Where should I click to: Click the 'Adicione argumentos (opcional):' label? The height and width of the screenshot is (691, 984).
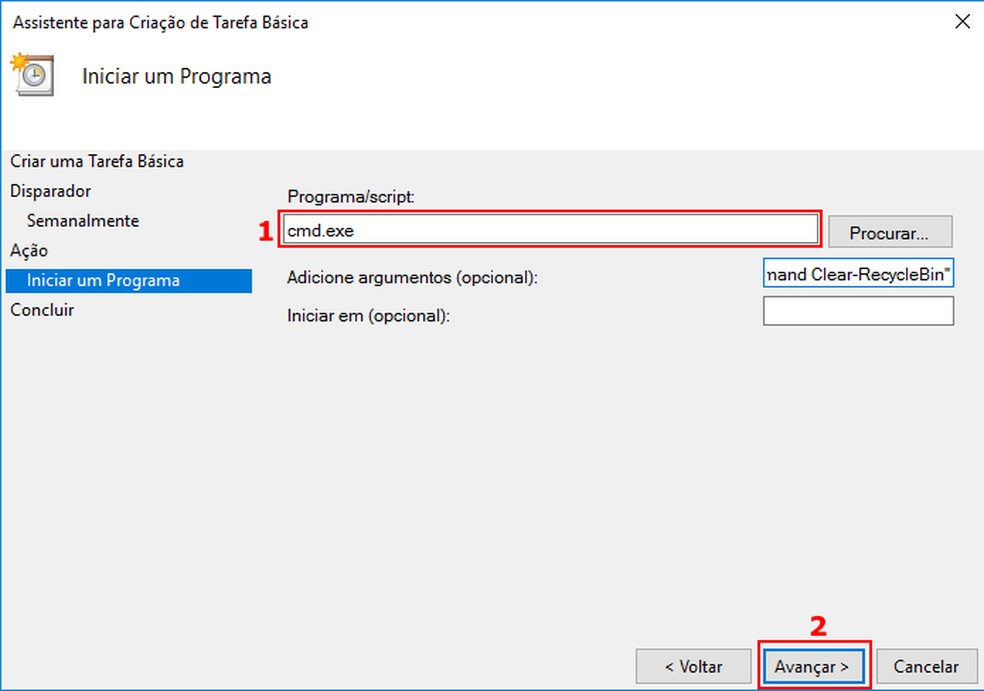pyautogui.click(x=412, y=277)
